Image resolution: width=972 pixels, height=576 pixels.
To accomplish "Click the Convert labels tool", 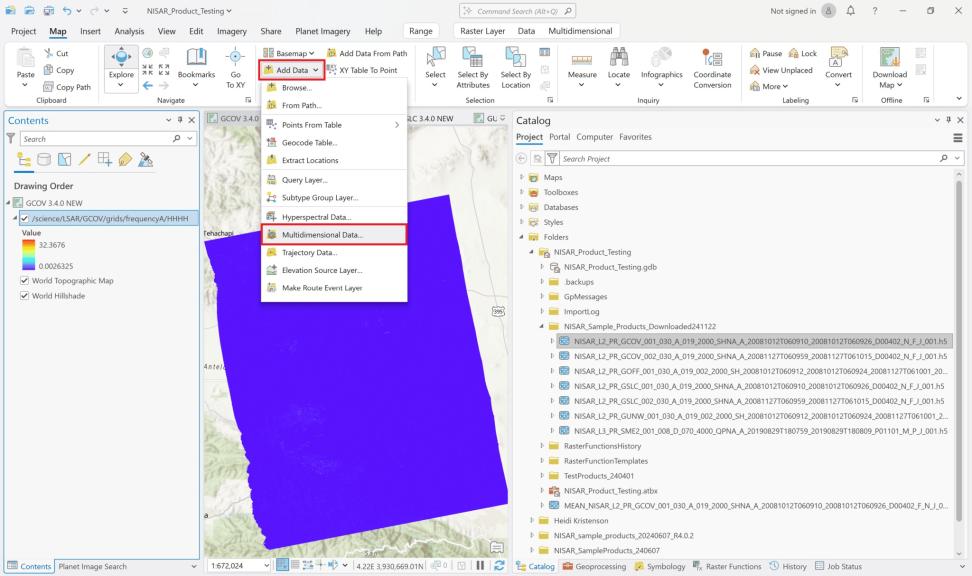I will (x=838, y=68).
